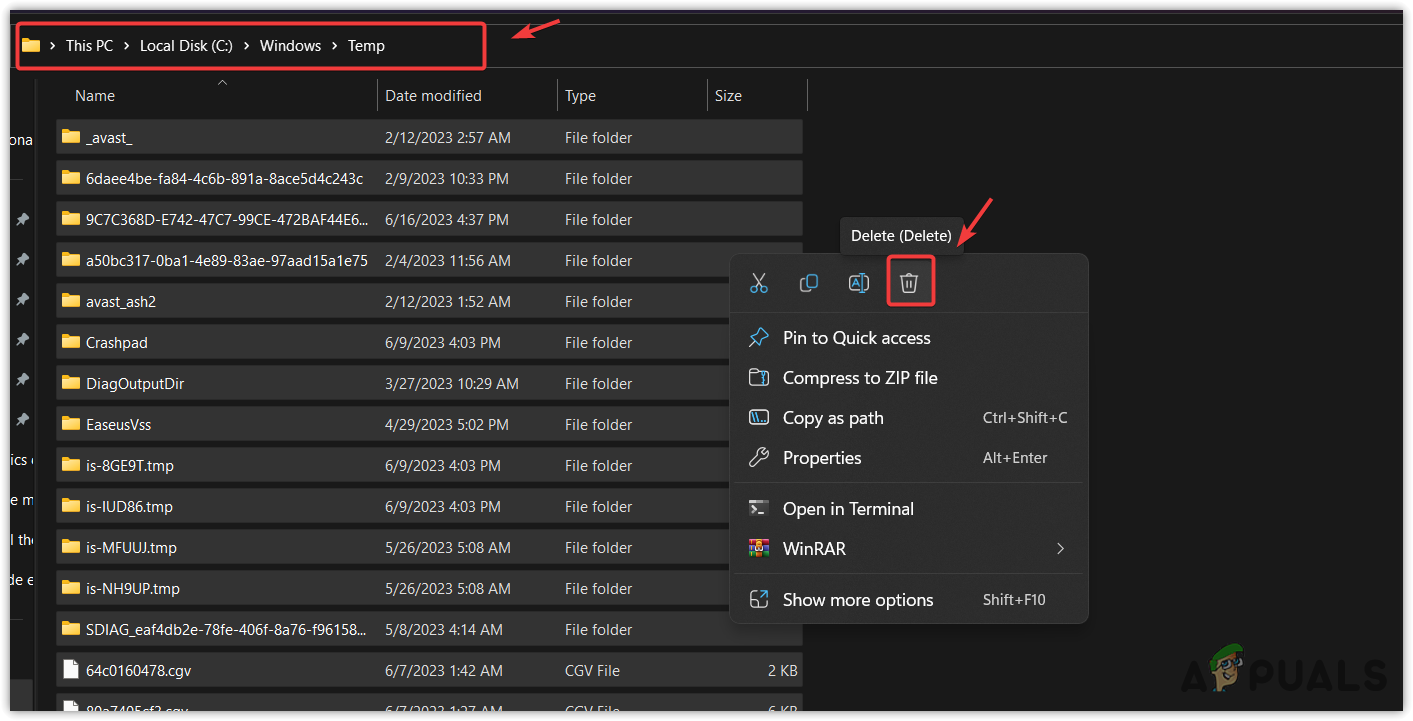Click the date 2/4/2023 11:56 AM
The image size is (1413, 721).
click(x=448, y=260)
